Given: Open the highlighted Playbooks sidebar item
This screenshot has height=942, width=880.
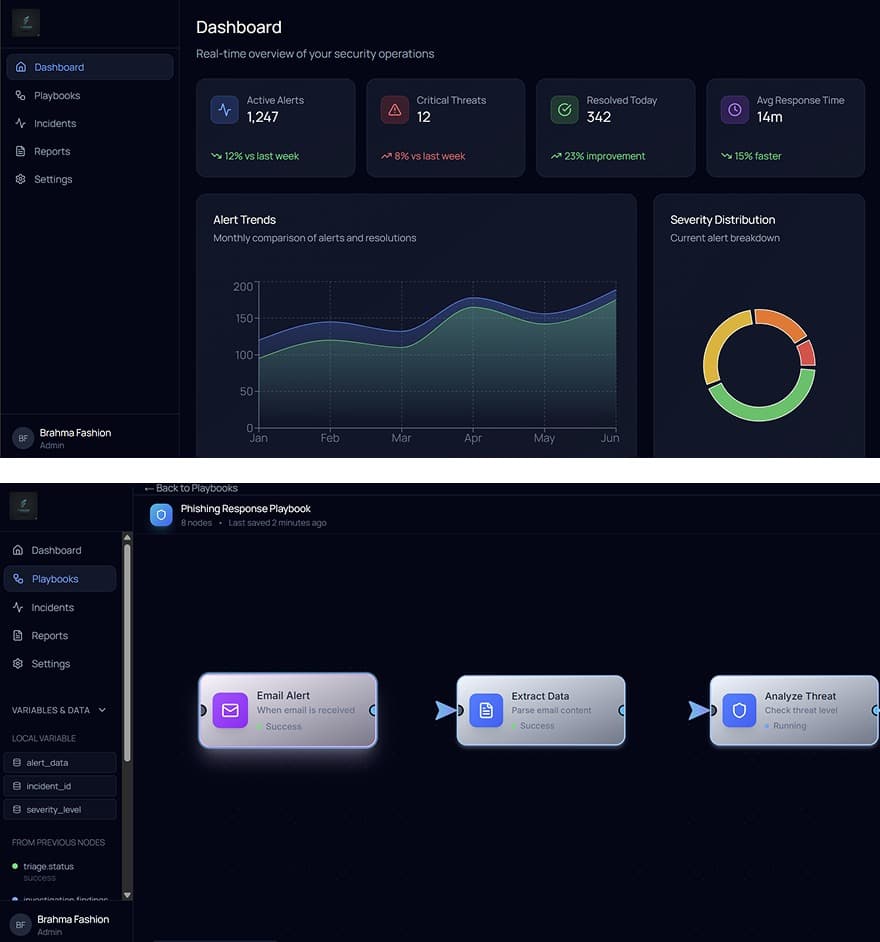Looking at the screenshot, I should pos(60,579).
